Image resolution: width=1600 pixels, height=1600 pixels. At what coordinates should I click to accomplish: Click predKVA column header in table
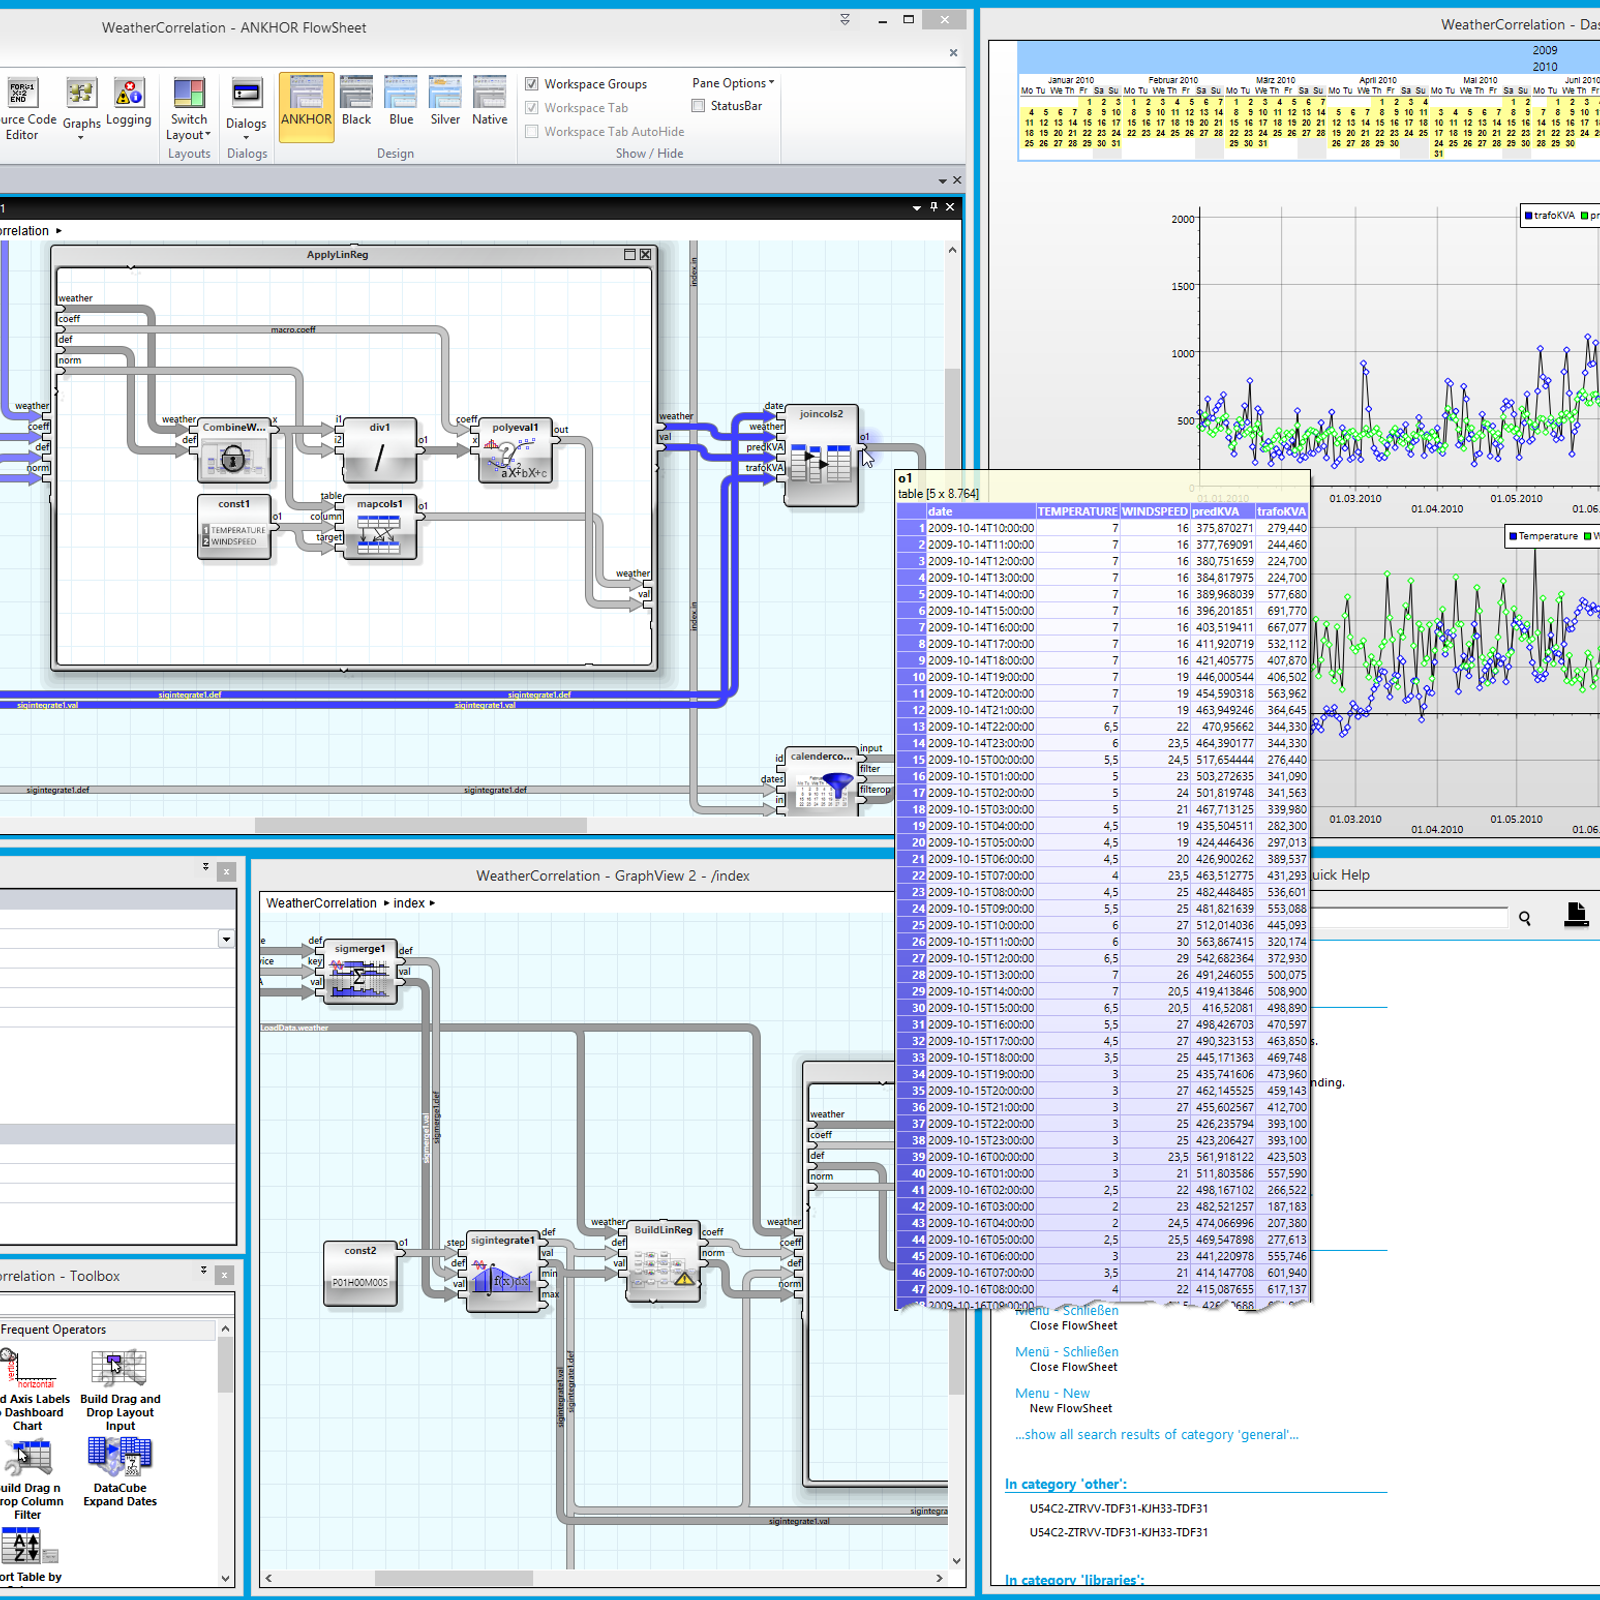(x=1222, y=512)
